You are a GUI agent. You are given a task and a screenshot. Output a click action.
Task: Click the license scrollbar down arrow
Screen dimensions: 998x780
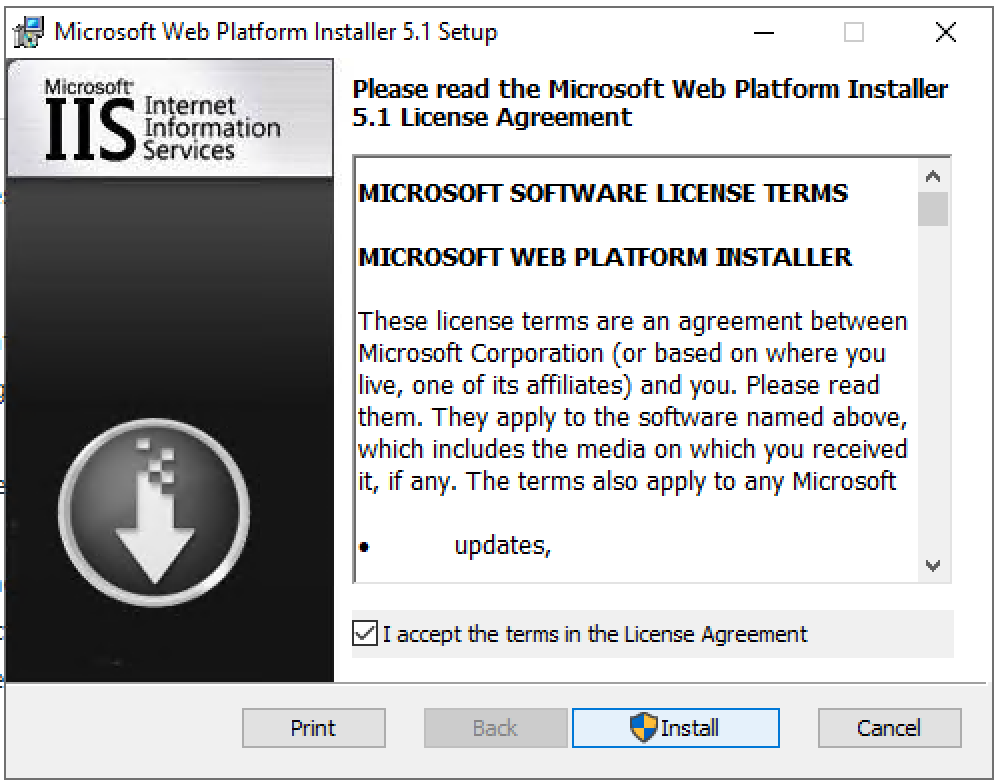[x=933, y=565]
